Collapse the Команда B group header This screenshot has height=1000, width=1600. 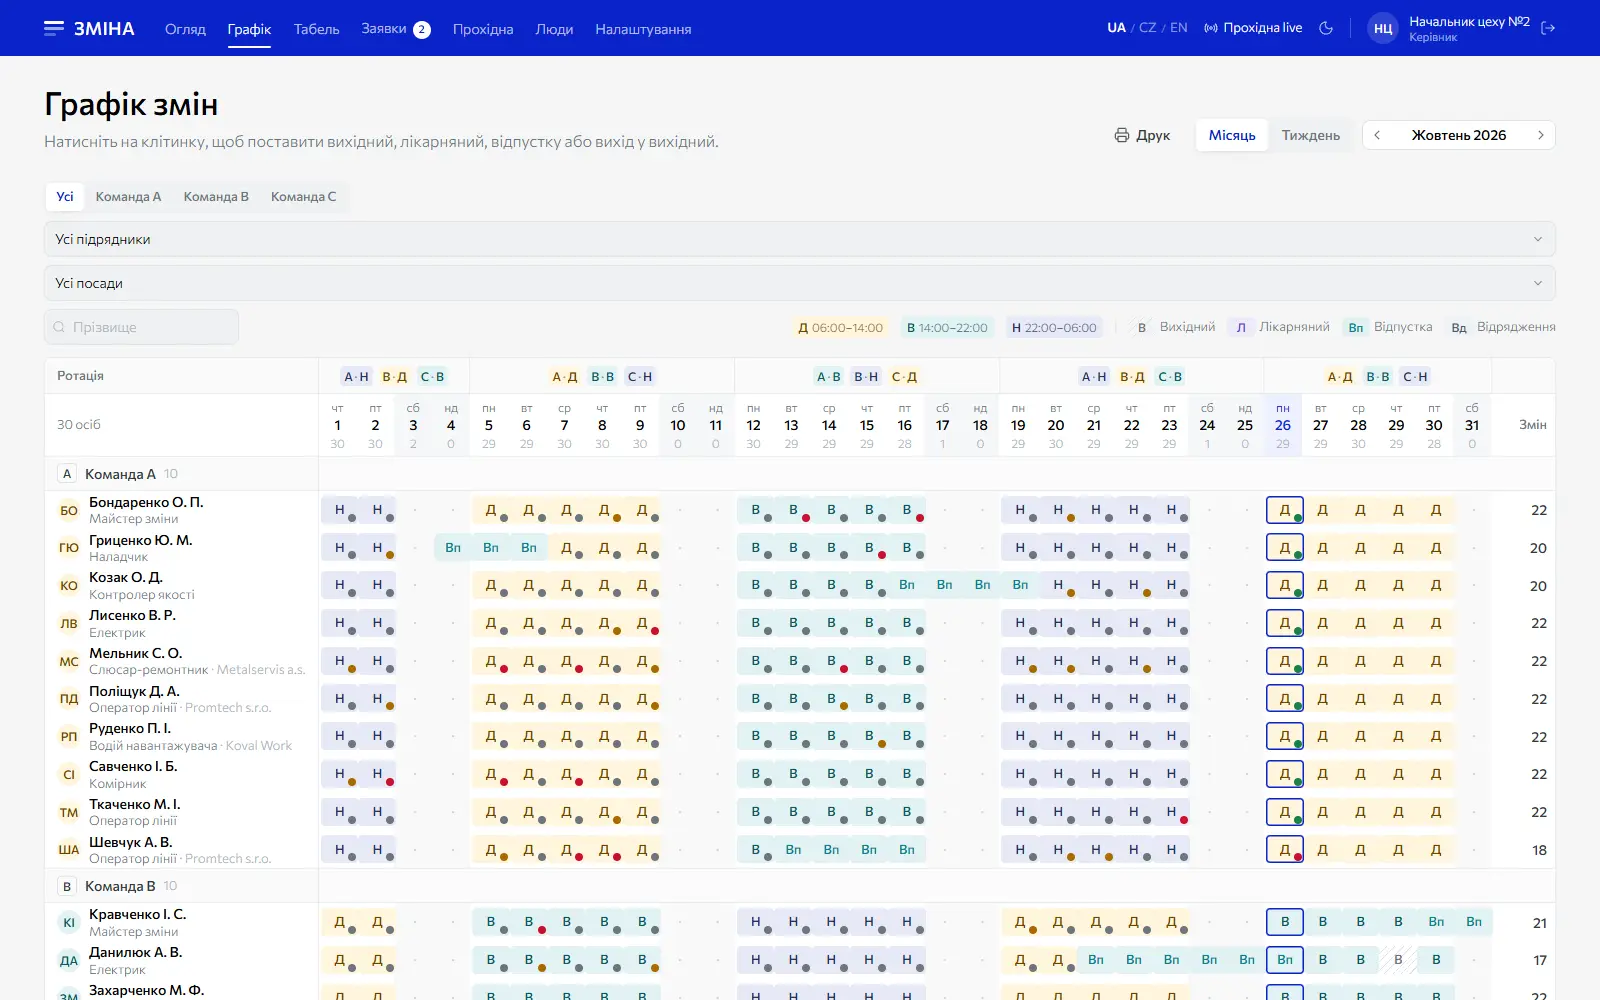(118, 886)
